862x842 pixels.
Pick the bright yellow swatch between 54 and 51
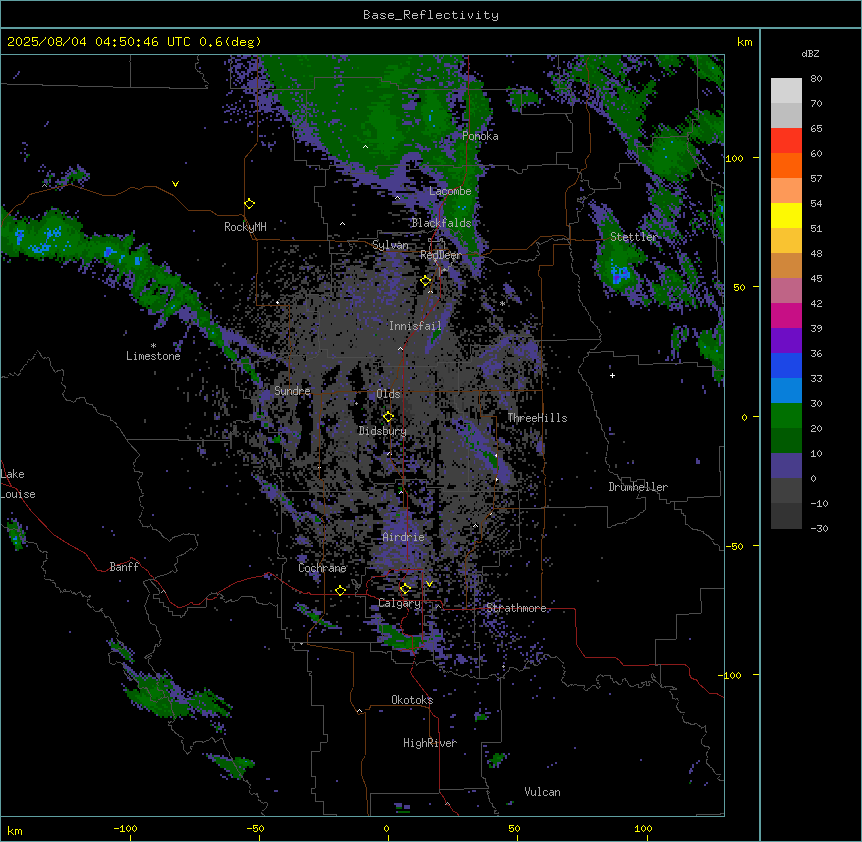[786, 215]
